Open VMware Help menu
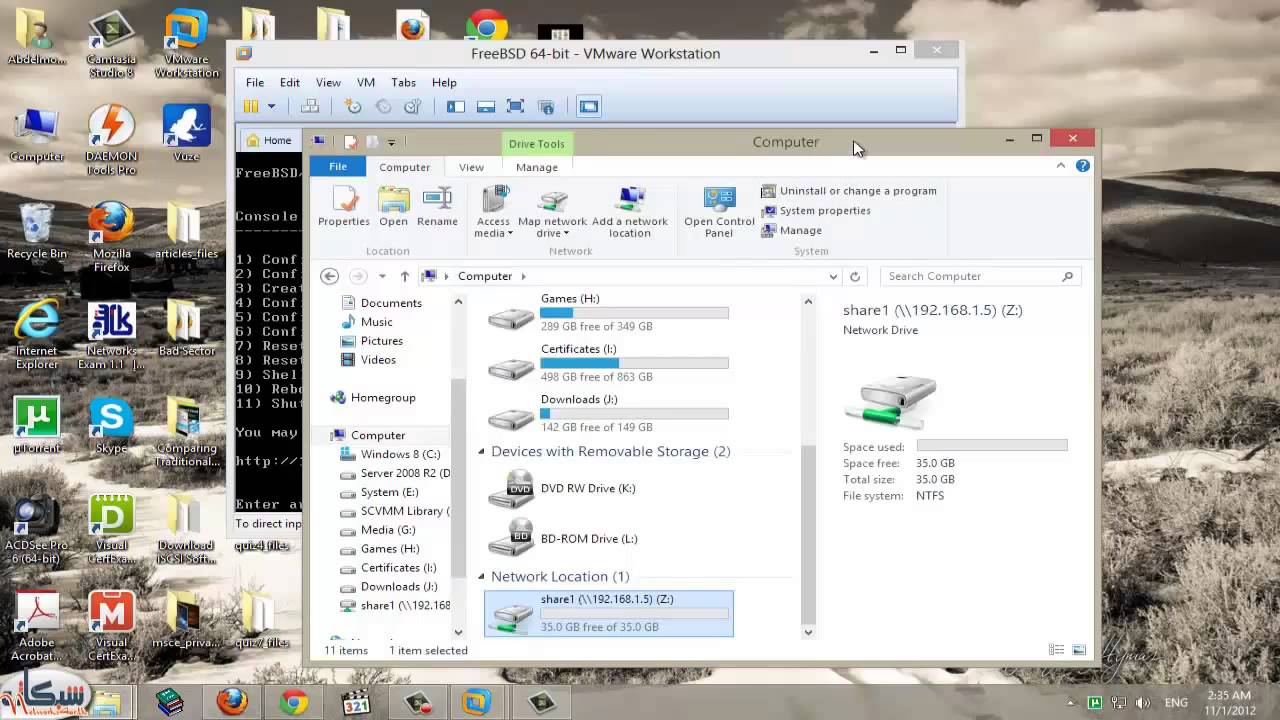This screenshot has height=720, width=1280. (444, 83)
